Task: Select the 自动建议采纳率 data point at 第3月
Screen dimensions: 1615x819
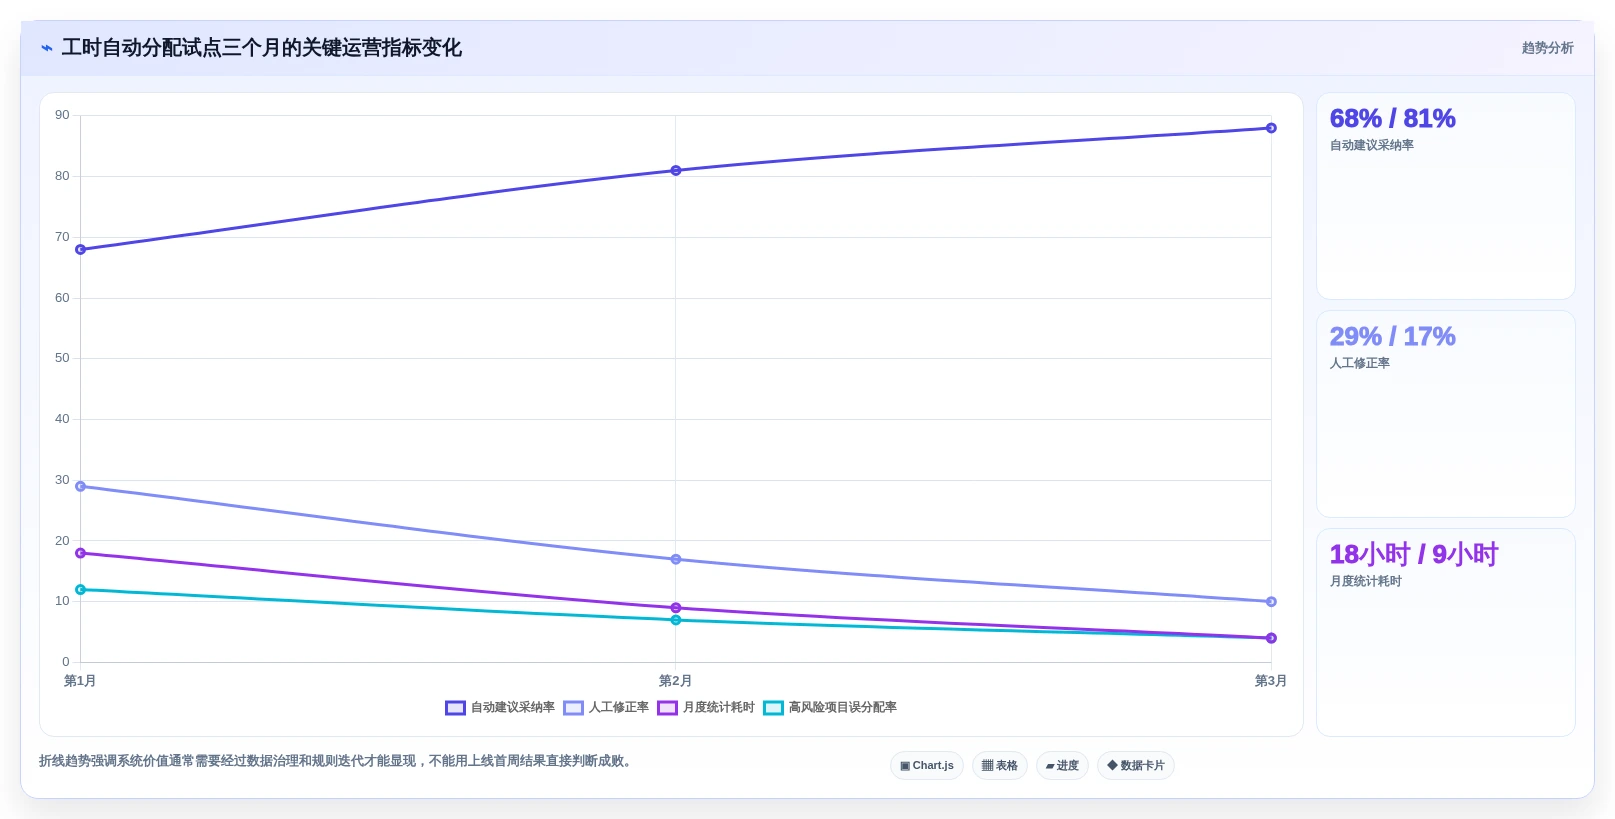Action: point(1271,128)
